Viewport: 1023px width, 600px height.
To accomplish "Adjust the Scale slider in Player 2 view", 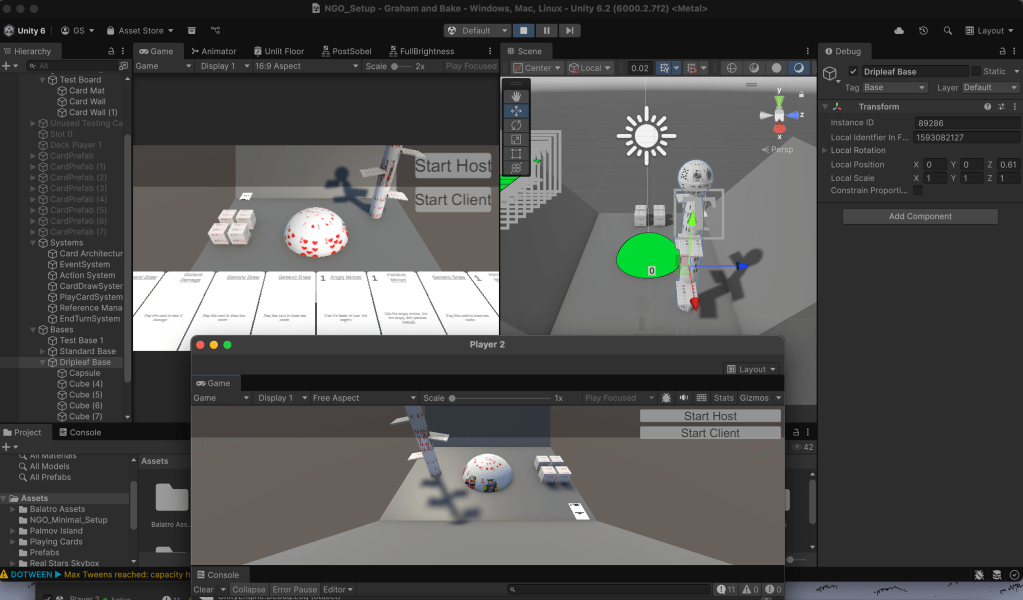I will (x=454, y=398).
